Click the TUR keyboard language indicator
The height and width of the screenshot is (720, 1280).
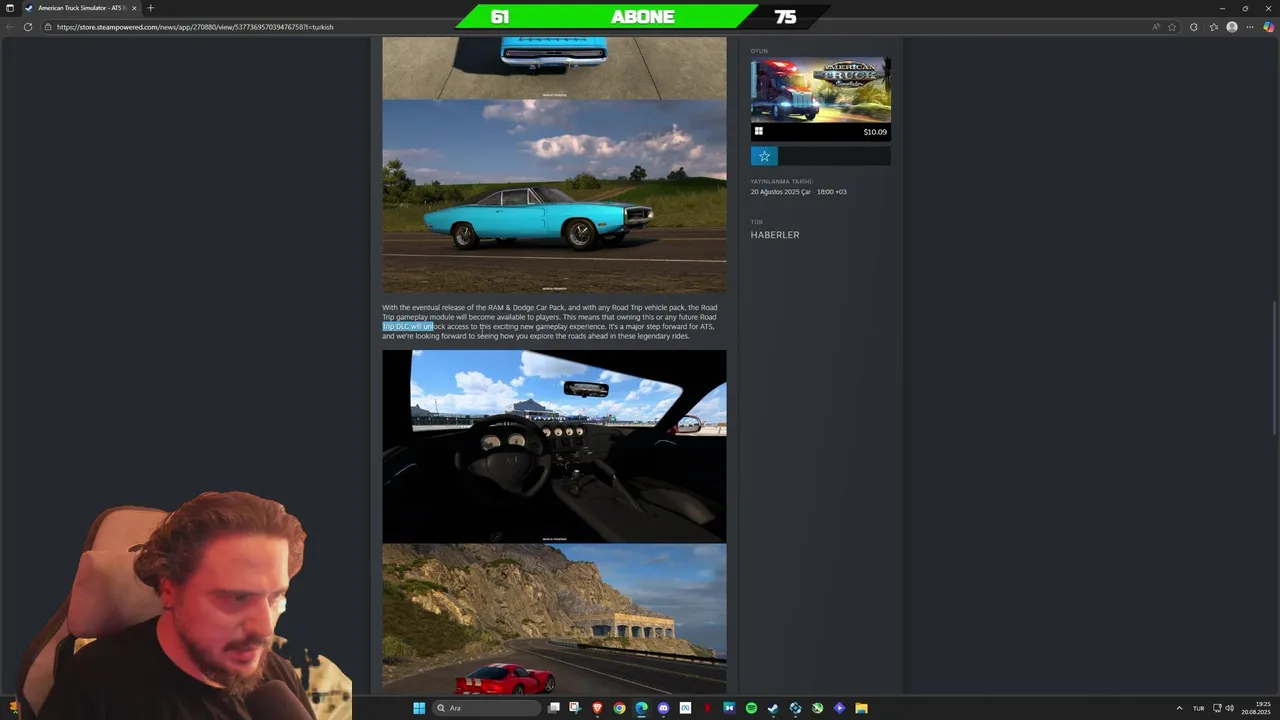[1198, 708]
